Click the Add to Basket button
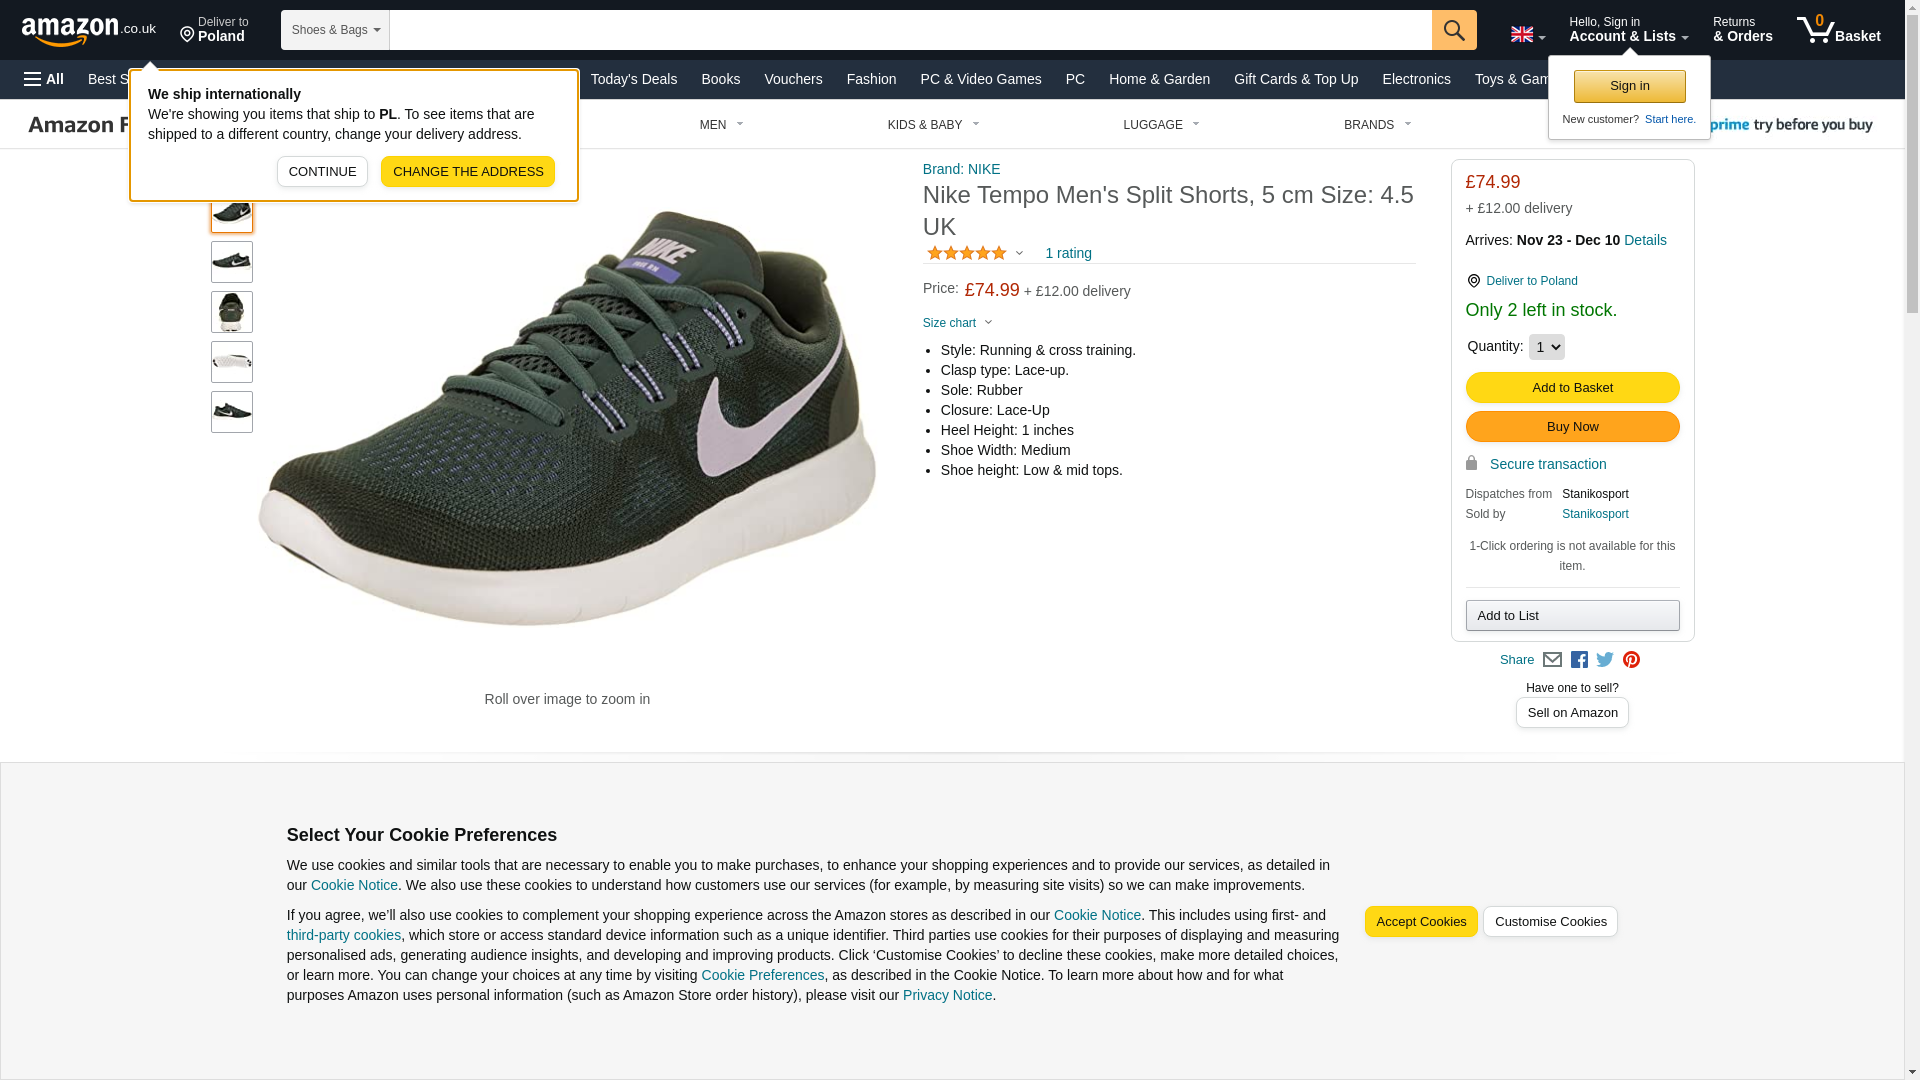This screenshot has width=1920, height=1080. point(1572,387)
